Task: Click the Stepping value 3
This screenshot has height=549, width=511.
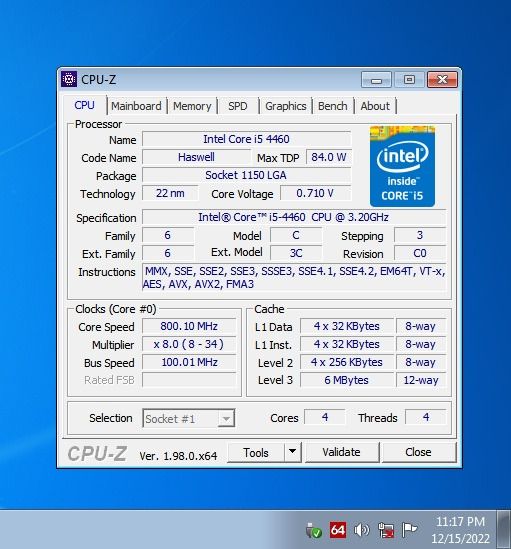Action: (x=420, y=235)
